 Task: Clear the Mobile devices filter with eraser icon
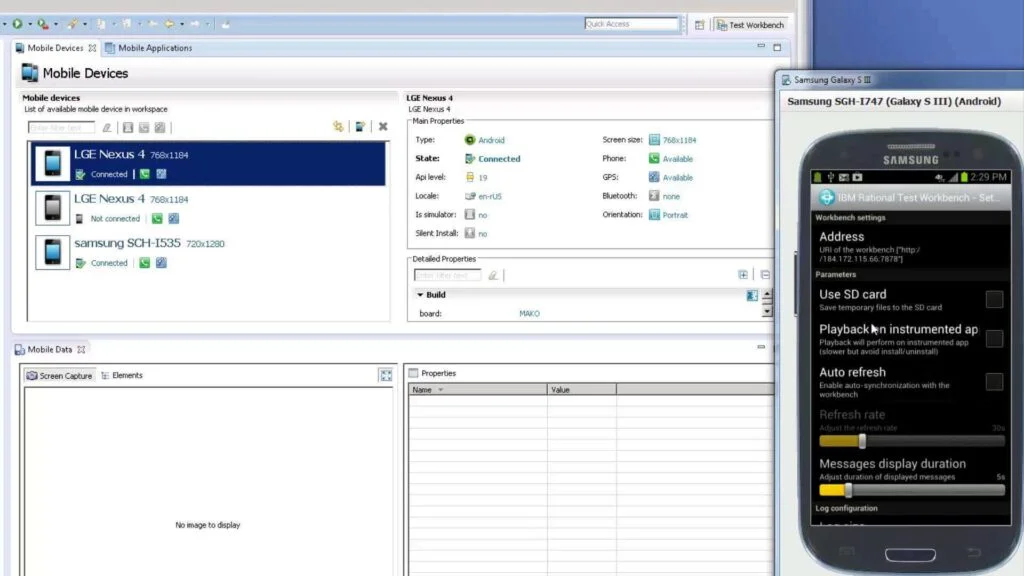tap(107, 127)
